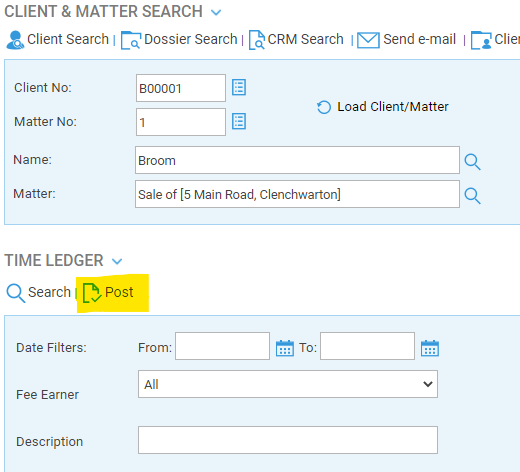Image resolution: width=520 pixels, height=472 pixels.
Task: Open the Fee Earner dropdown
Action: click(288, 384)
